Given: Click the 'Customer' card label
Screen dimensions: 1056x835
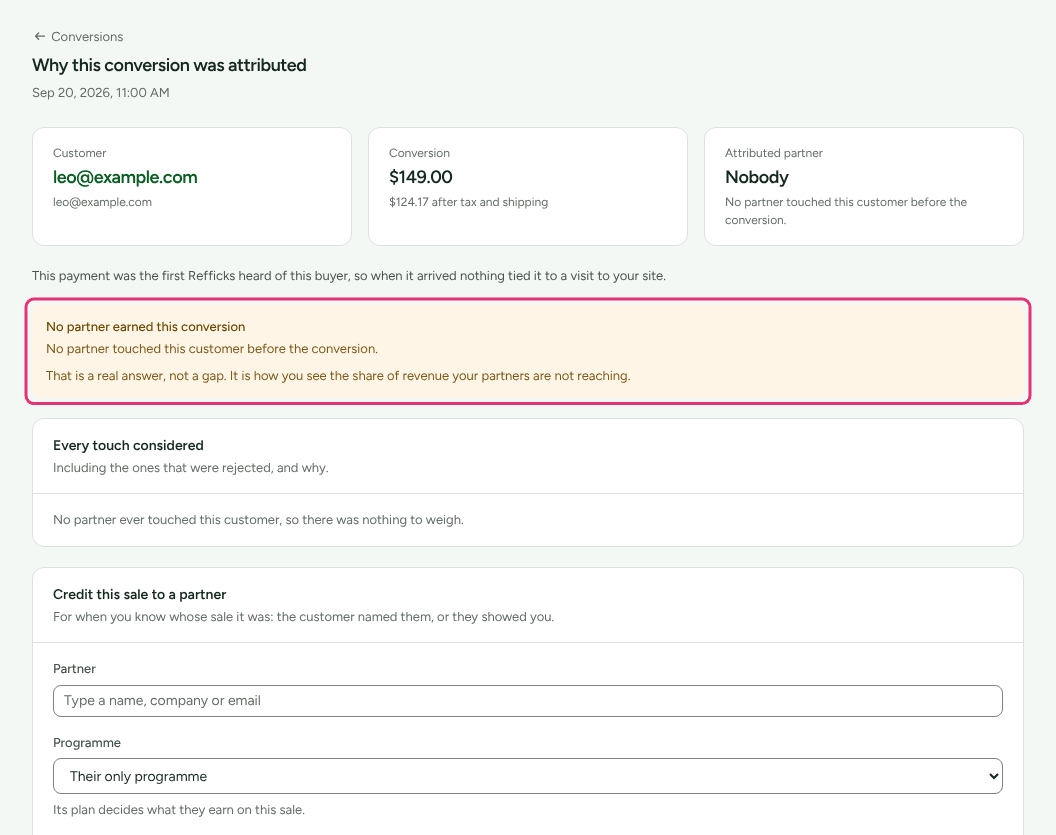Looking at the screenshot, I should pyautogui.click(x=79, y=154).
